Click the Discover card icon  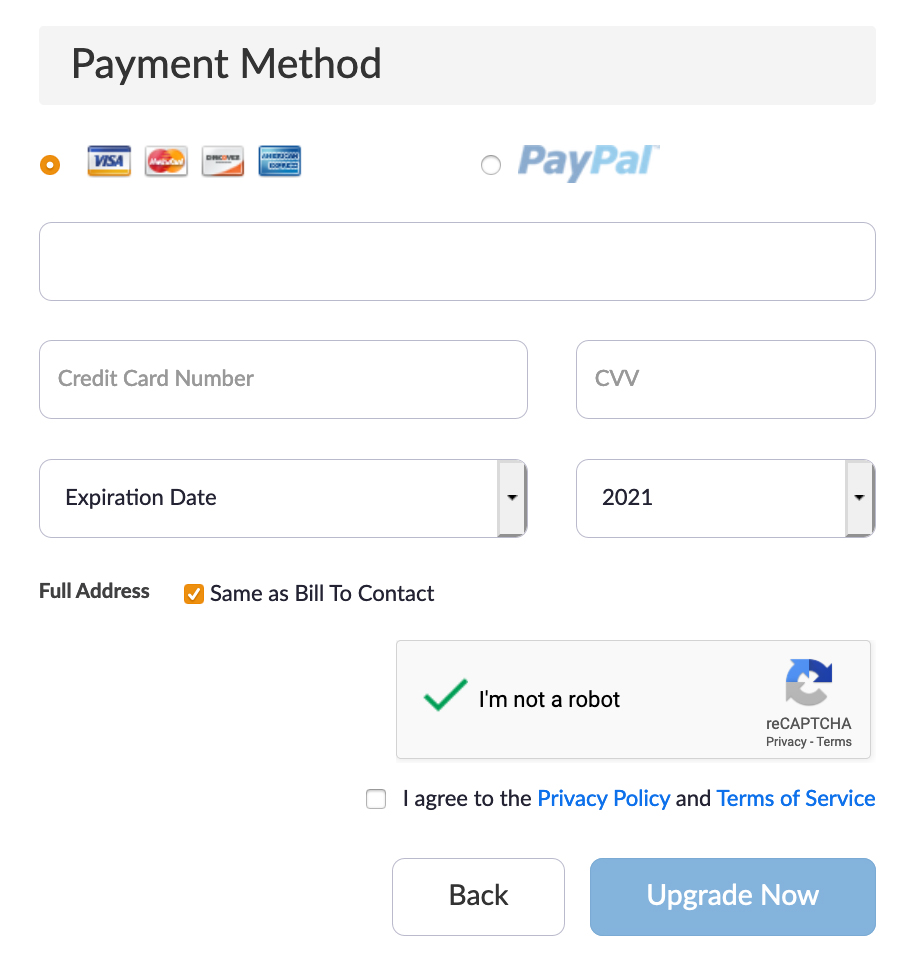[x=222, y=161]
